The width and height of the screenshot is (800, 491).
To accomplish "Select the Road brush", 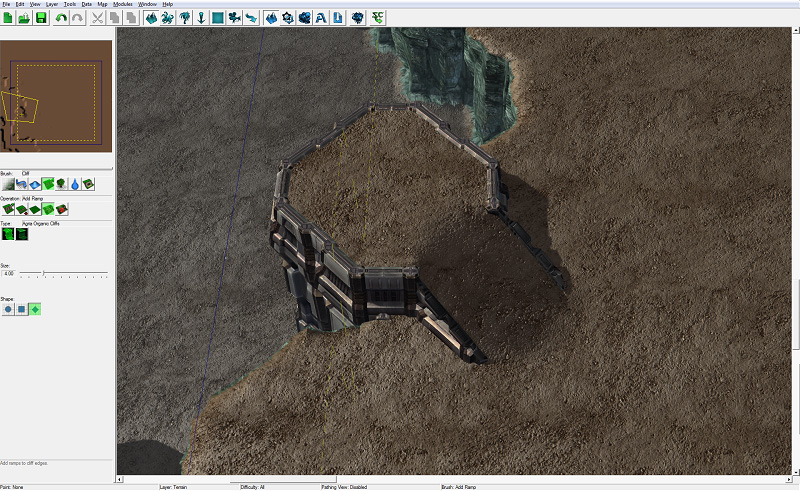I will pos(21,184).
